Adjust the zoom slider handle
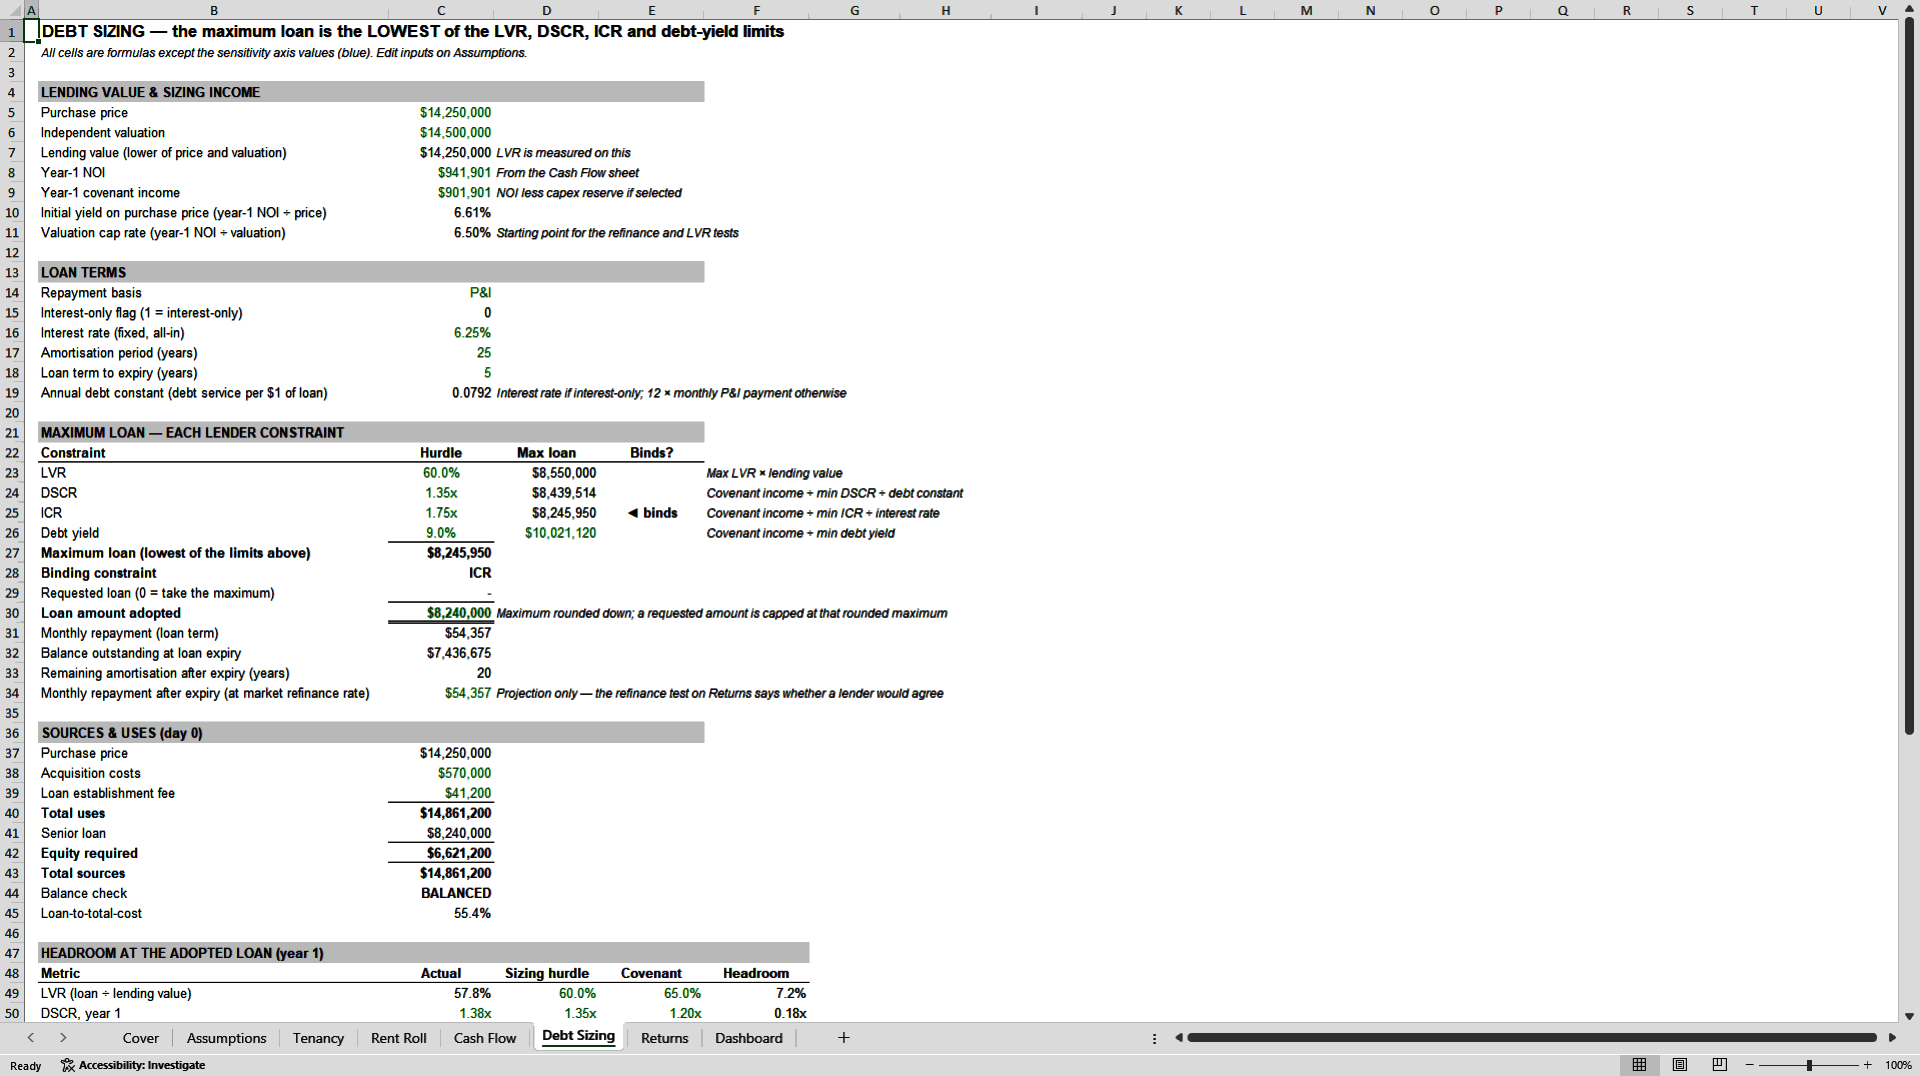 1809,1065
